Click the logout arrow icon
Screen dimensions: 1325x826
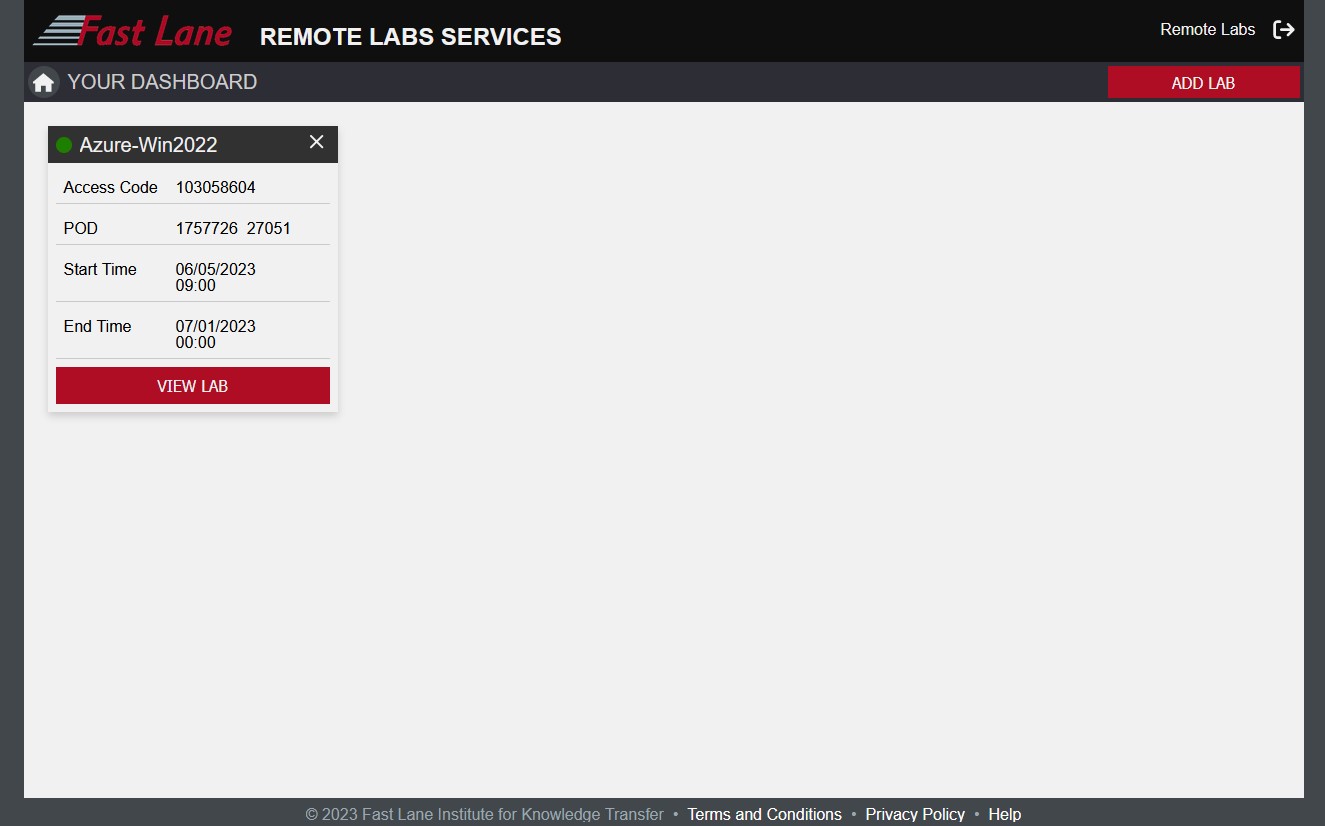1283,30
